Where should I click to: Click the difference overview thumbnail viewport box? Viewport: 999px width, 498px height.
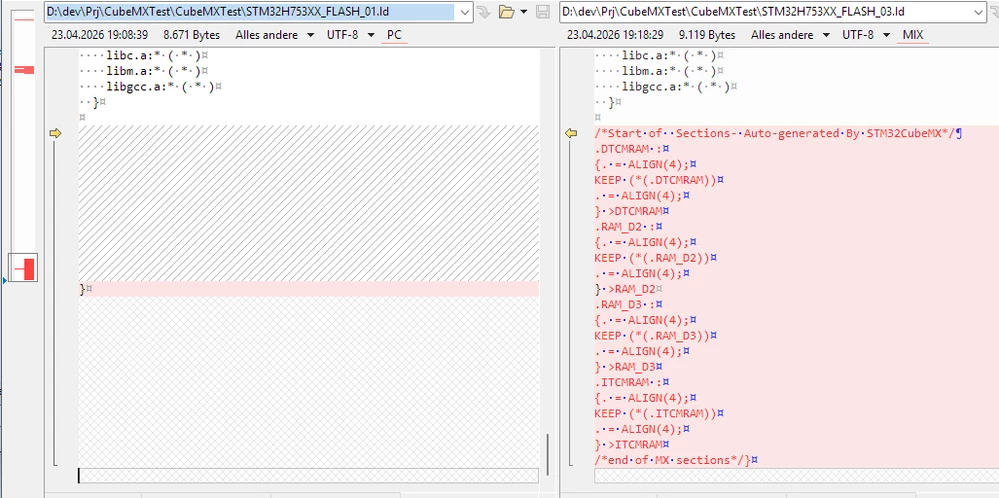pos(23,267)
